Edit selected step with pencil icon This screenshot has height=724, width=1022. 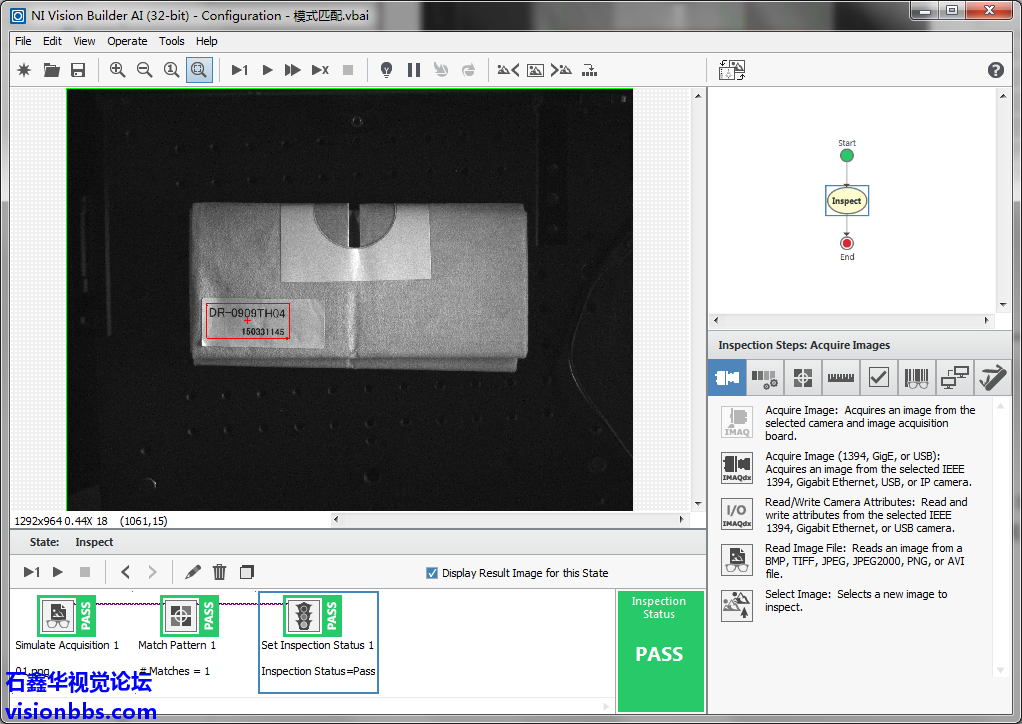coord(193,572)
